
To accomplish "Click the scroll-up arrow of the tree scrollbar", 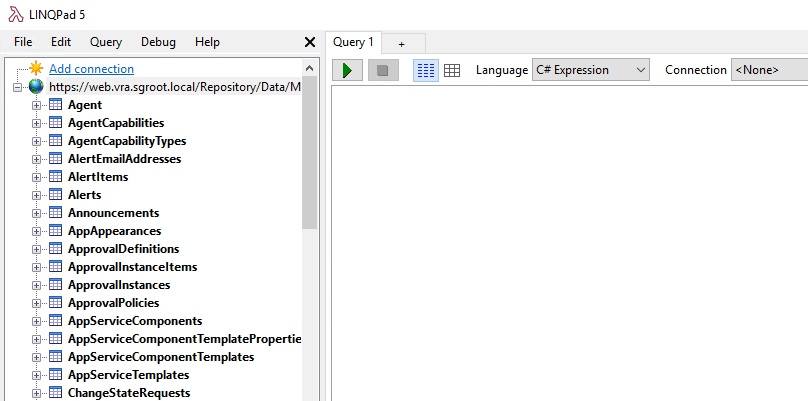I will [x=309, y=68].
